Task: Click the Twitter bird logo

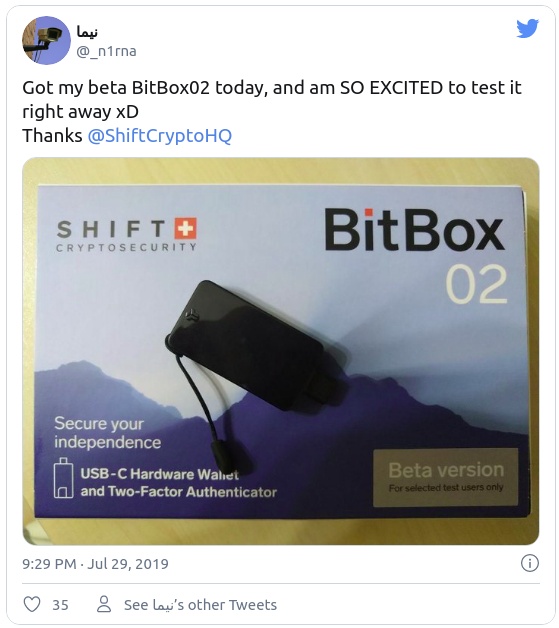Action: pyautogui.click(x=527, y=28)
